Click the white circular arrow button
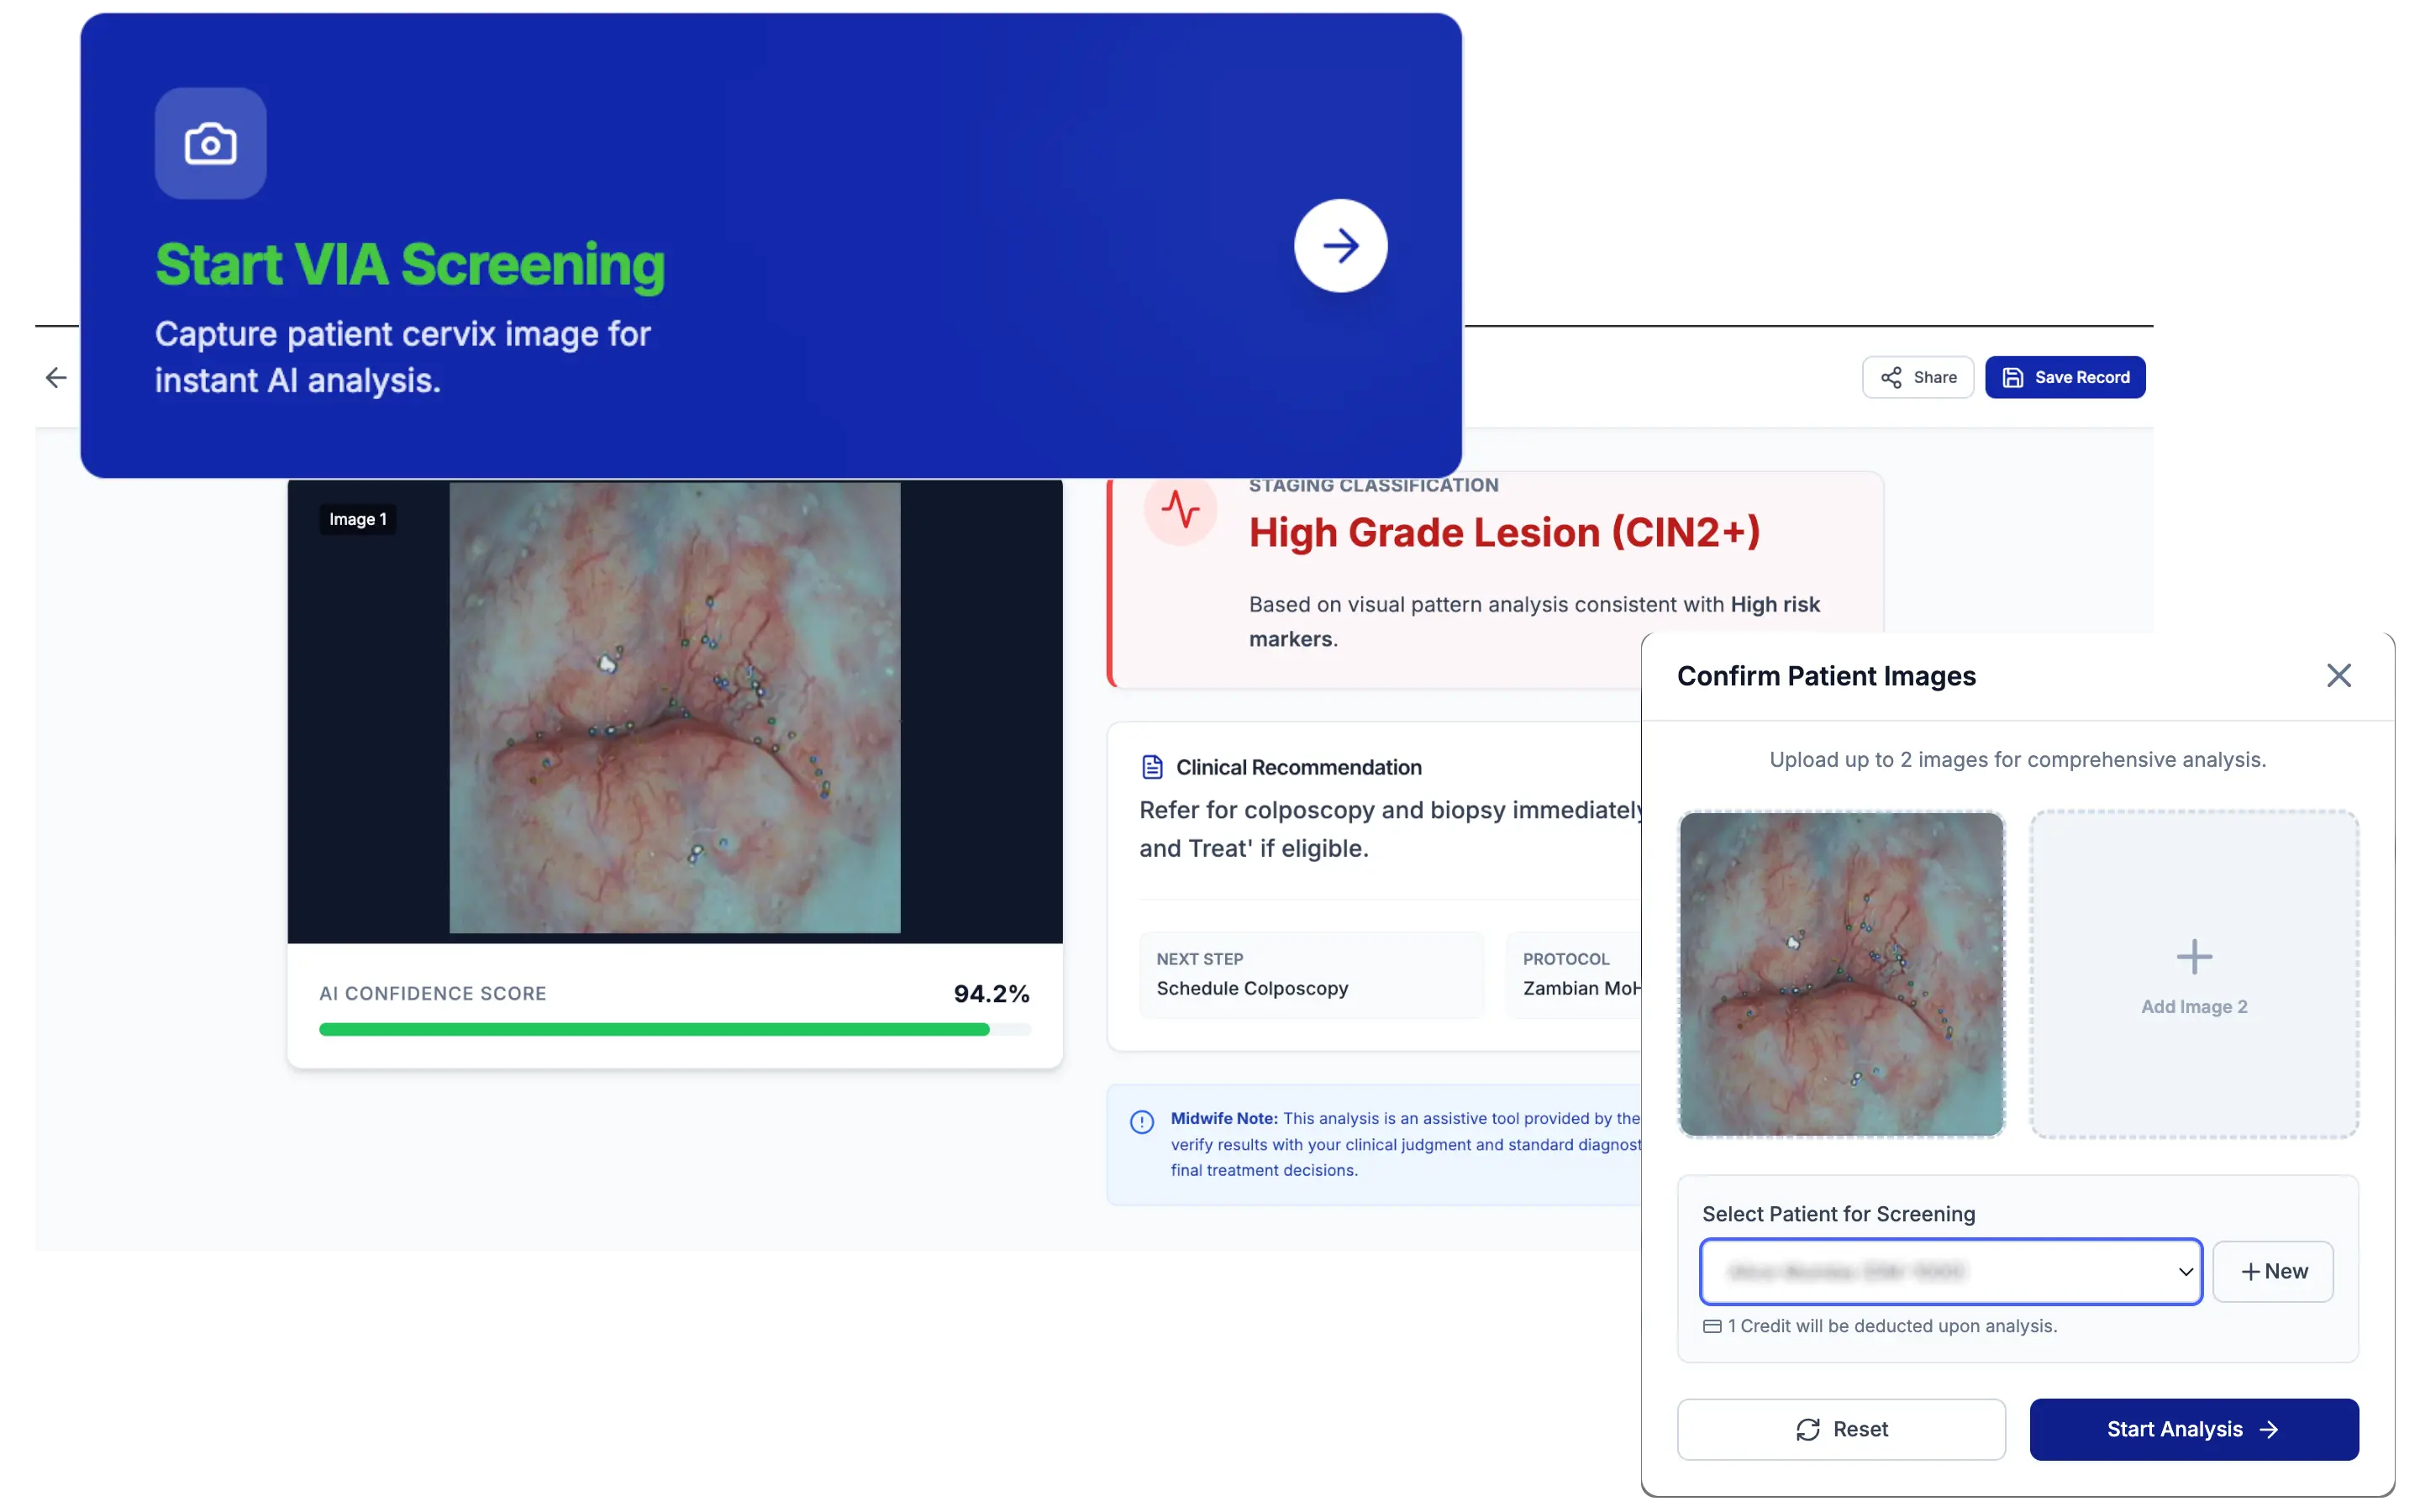 click(1340, 245)
